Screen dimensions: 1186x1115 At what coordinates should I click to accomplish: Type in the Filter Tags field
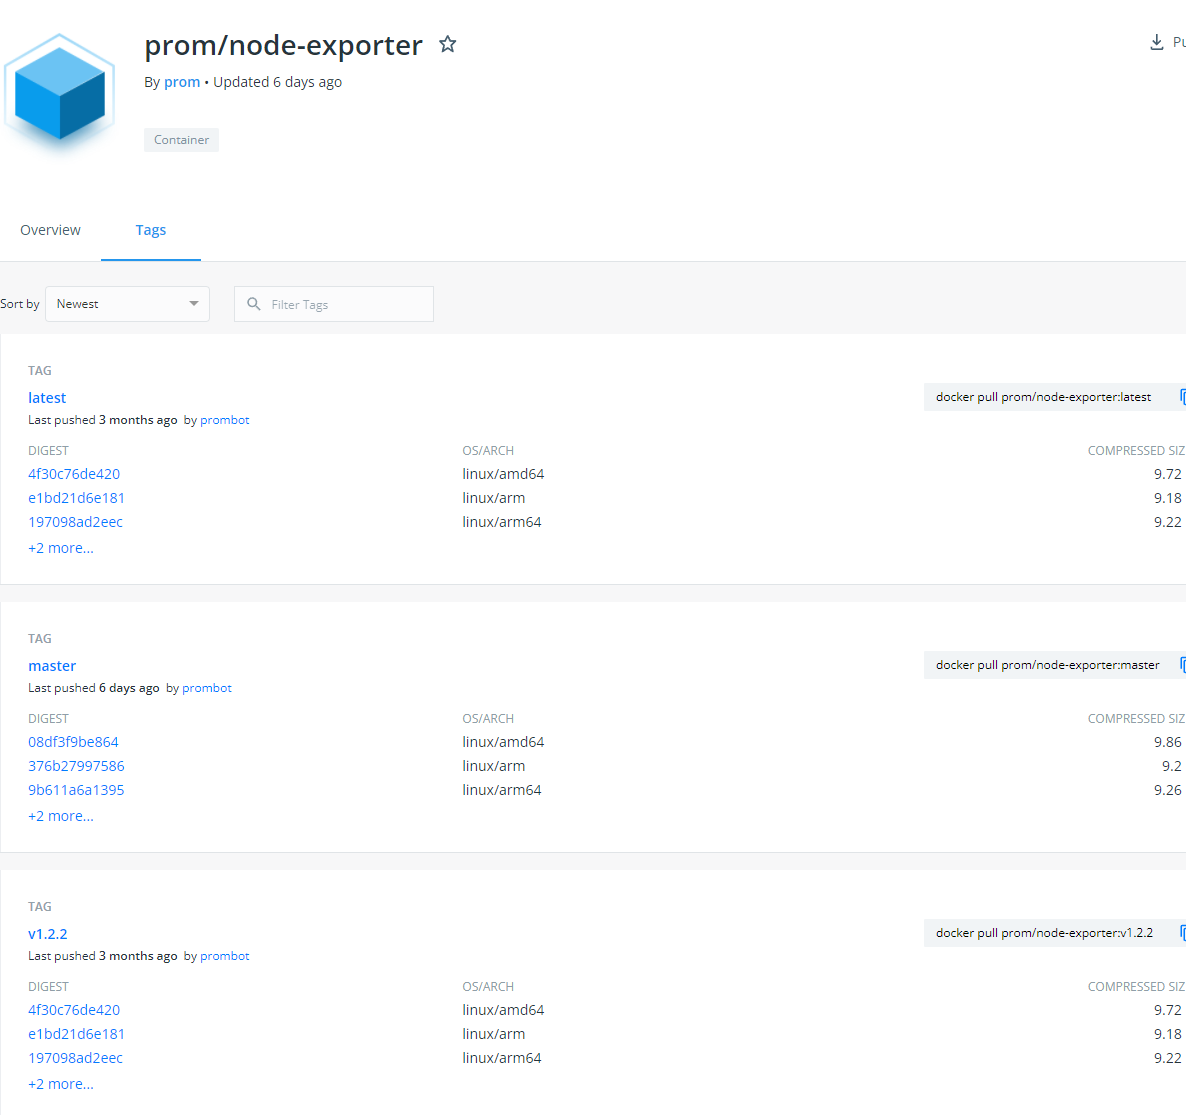click(345, 304)
